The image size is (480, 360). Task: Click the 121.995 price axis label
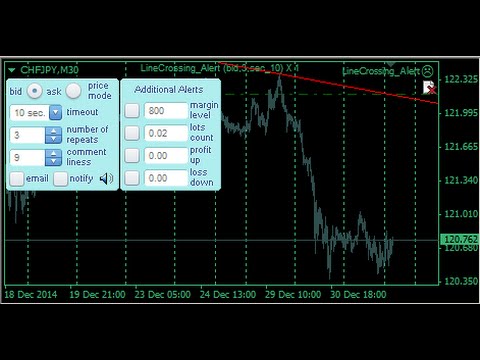(x=461, y=113)
